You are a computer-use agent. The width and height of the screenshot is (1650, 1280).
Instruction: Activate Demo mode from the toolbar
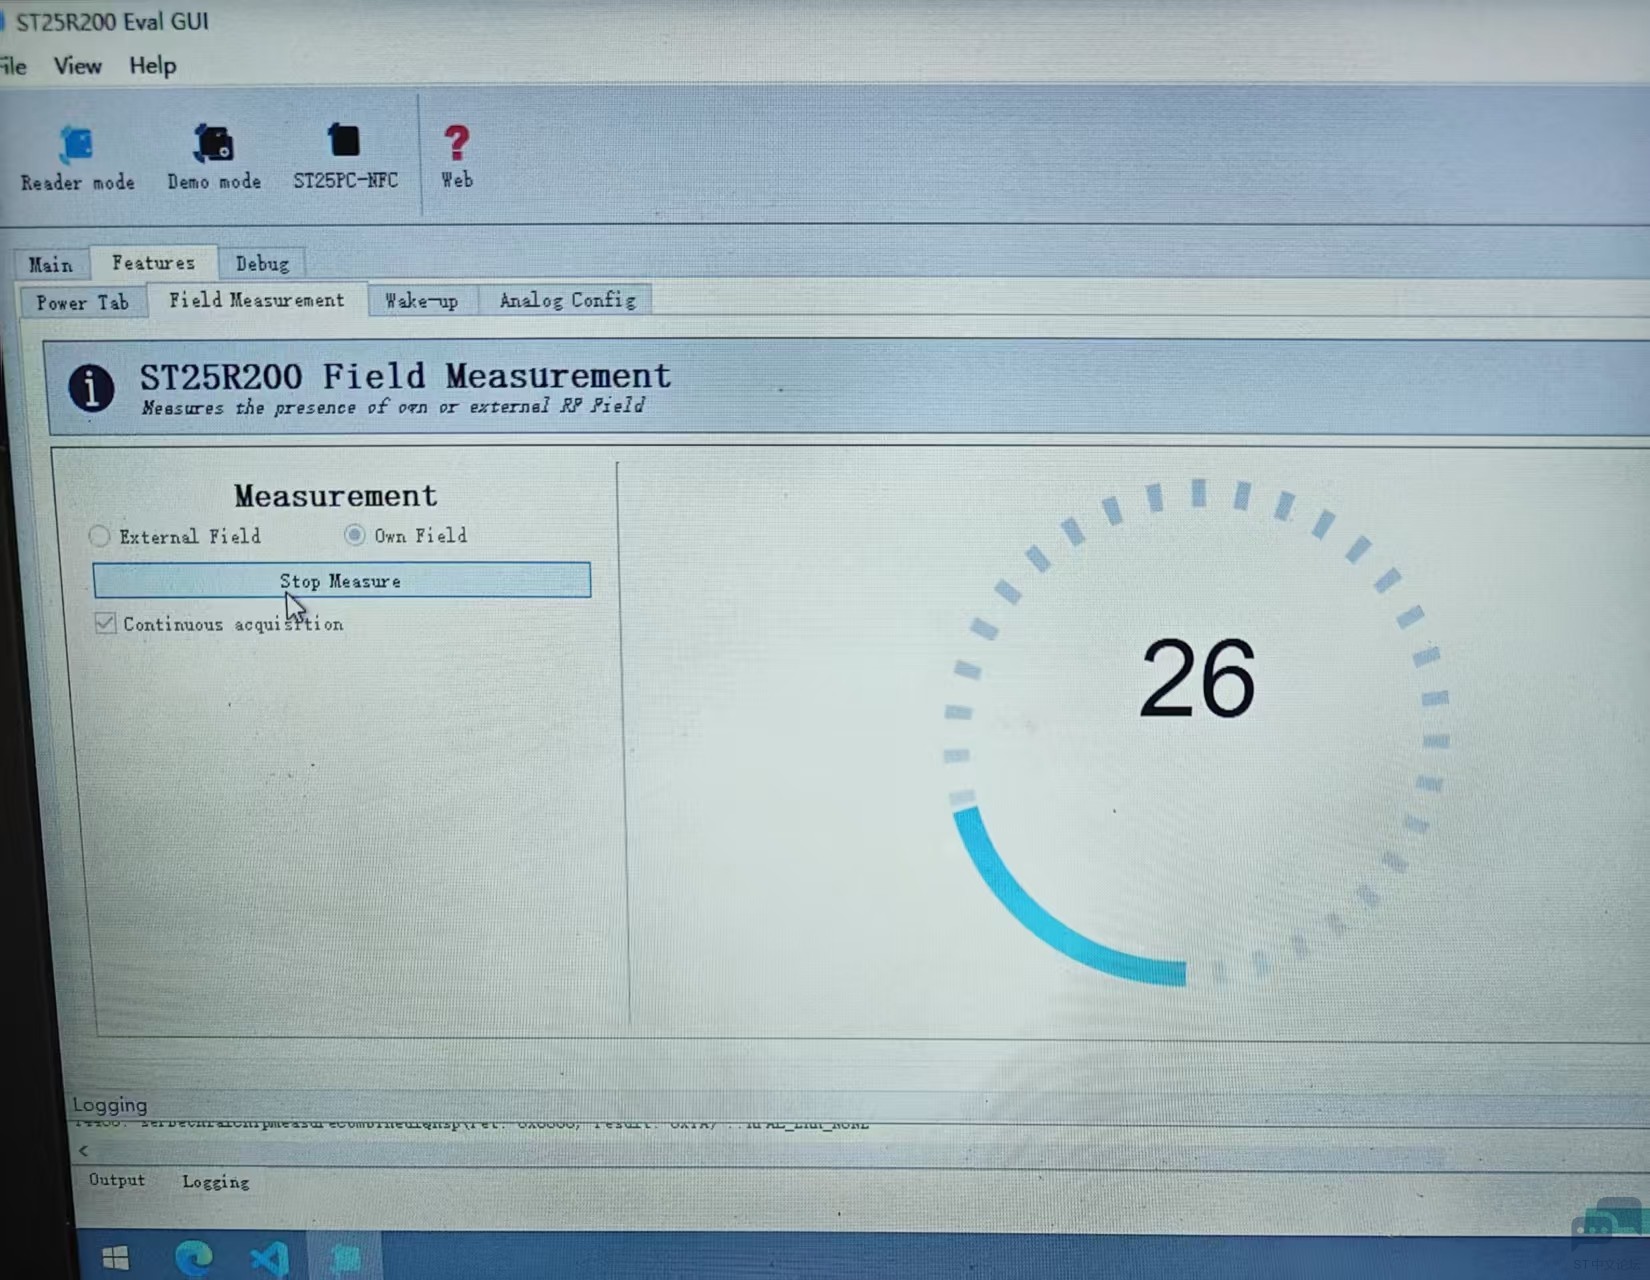214,158
